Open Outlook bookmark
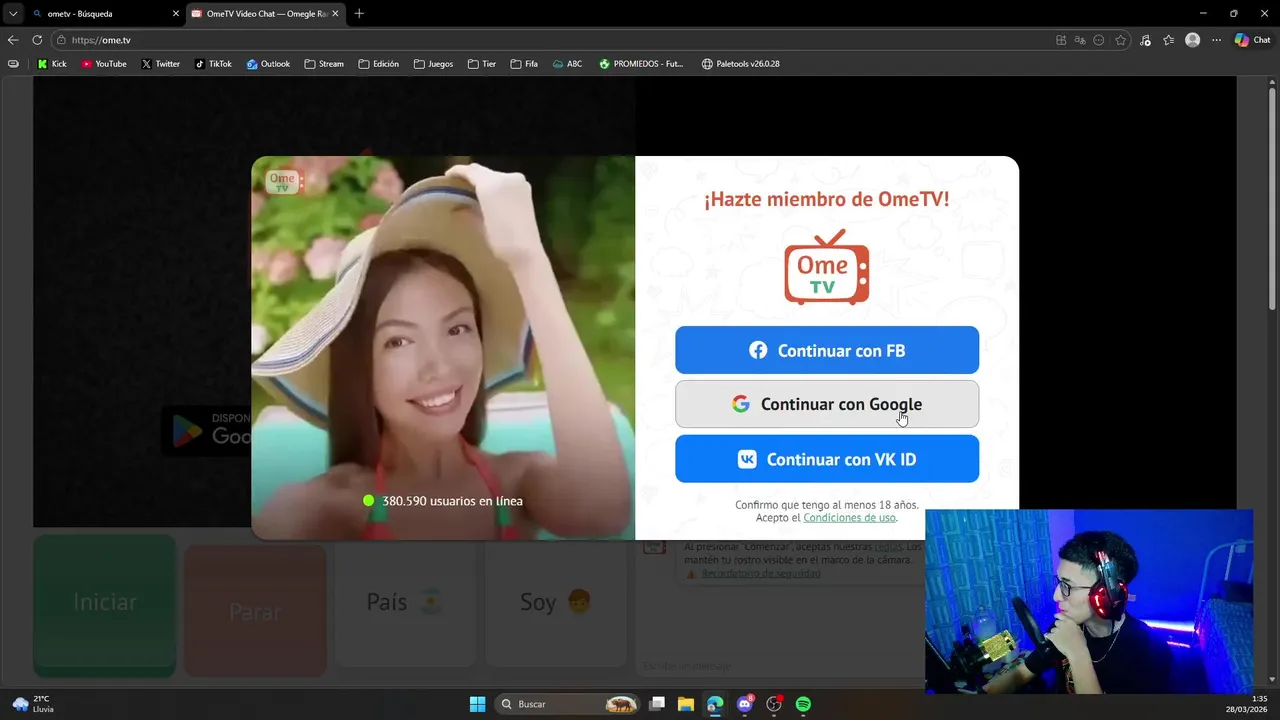This screenshot has height=720, width=1280. [x=268, y=64]
